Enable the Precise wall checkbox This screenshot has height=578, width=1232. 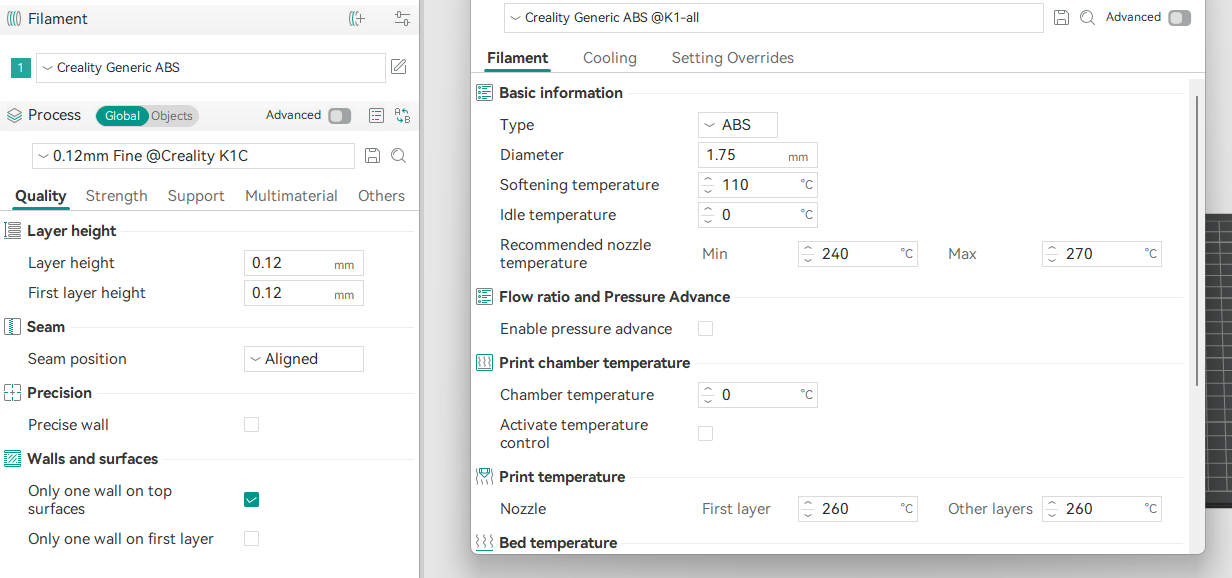(x=251, y=425)
